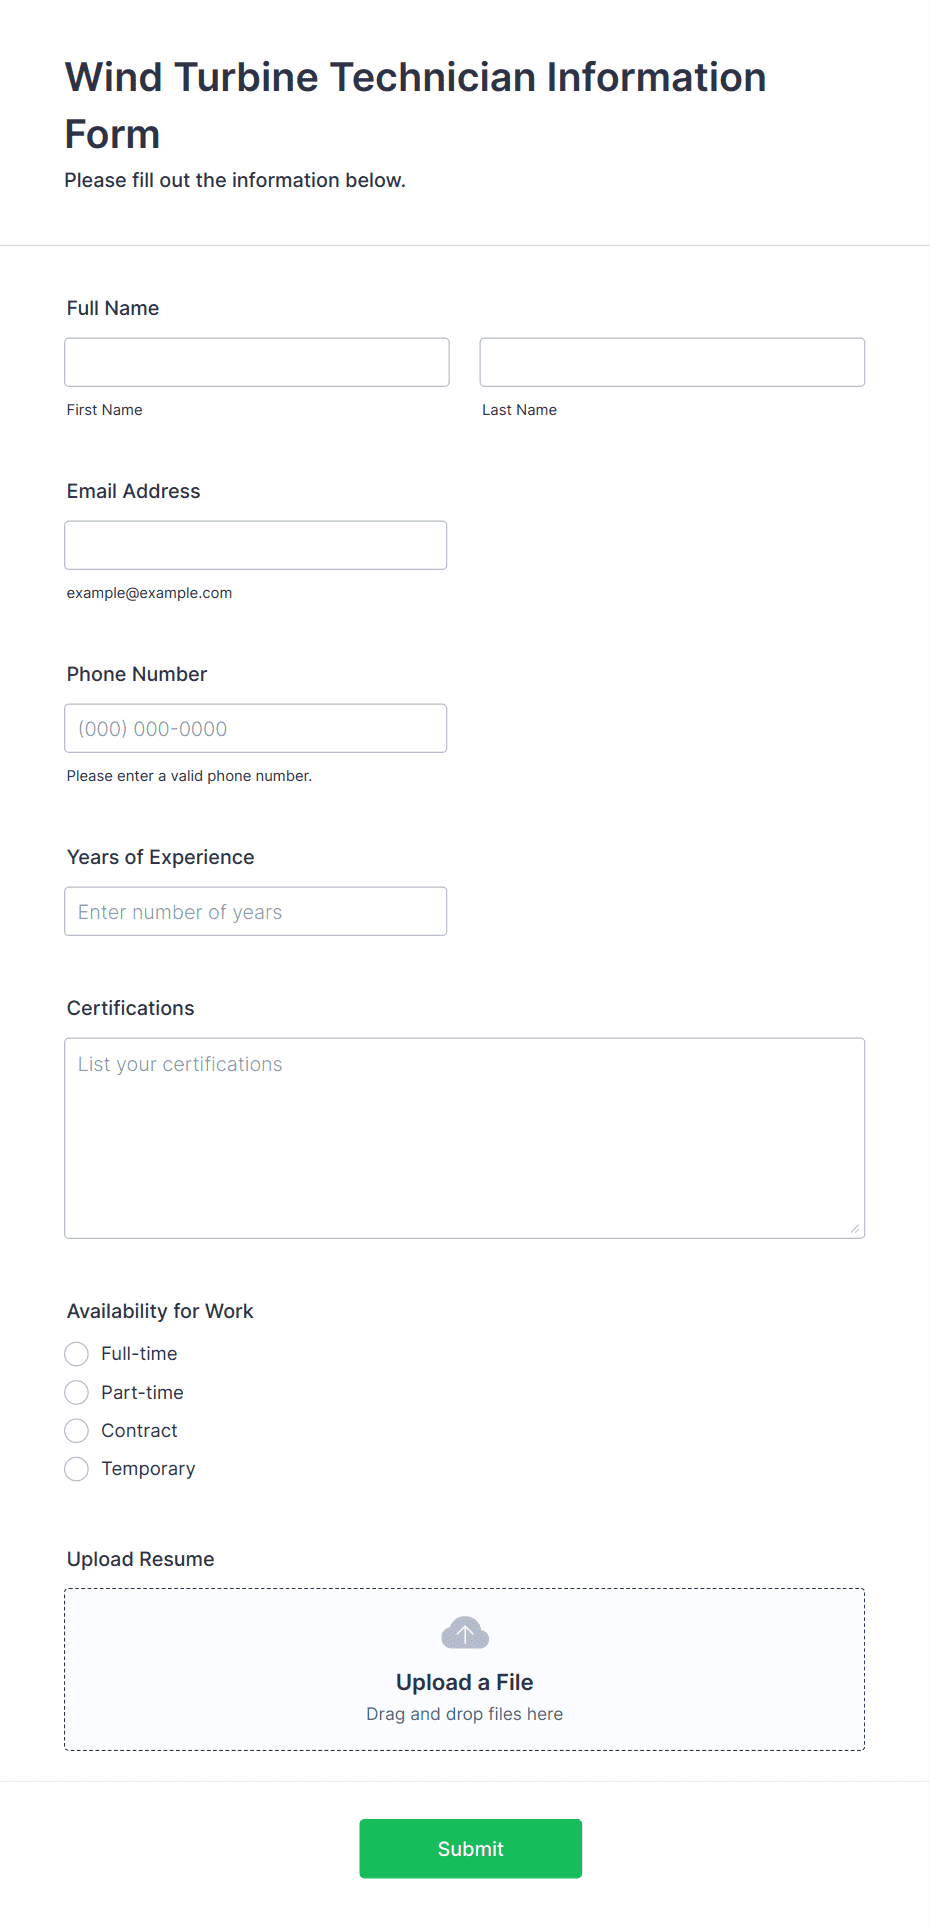Click the cloud upload icon
The height and width of the screenshot is (1928, 930).
(x=465, y=1633)
